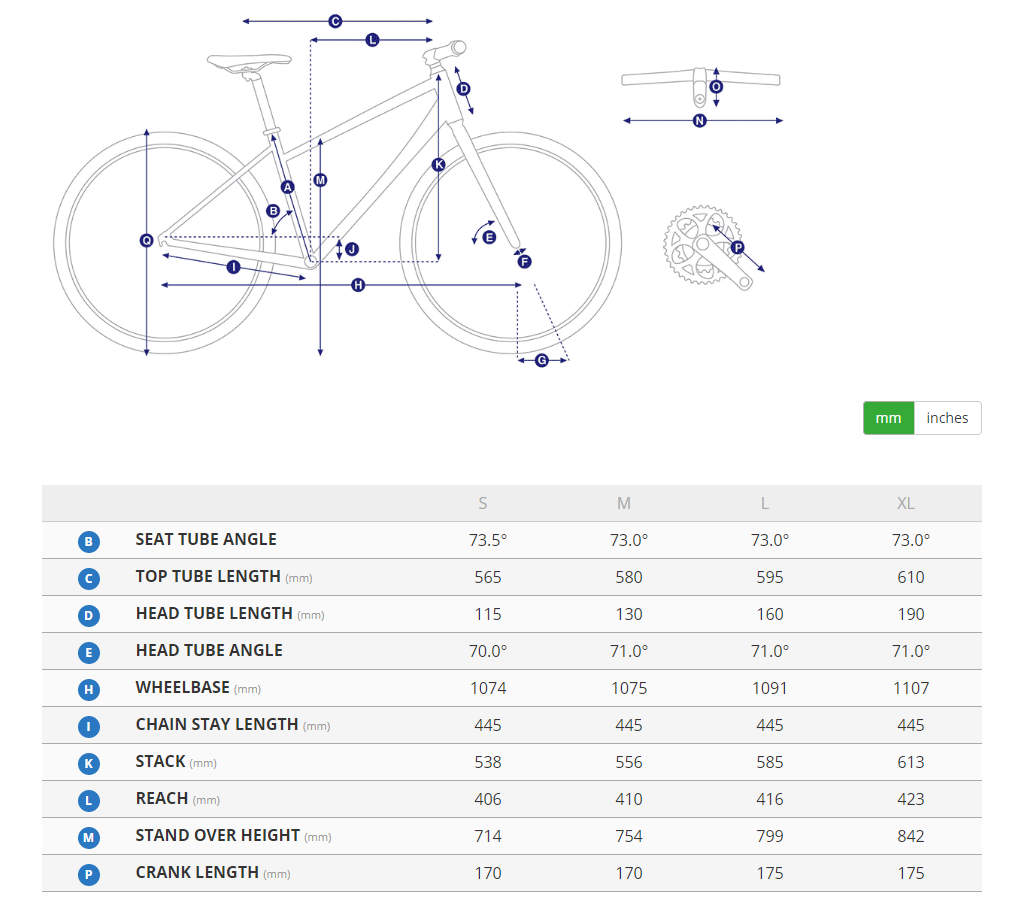Click the L icon beside Reach
This screenshot has width=1022, height=913.
(89, 801)
